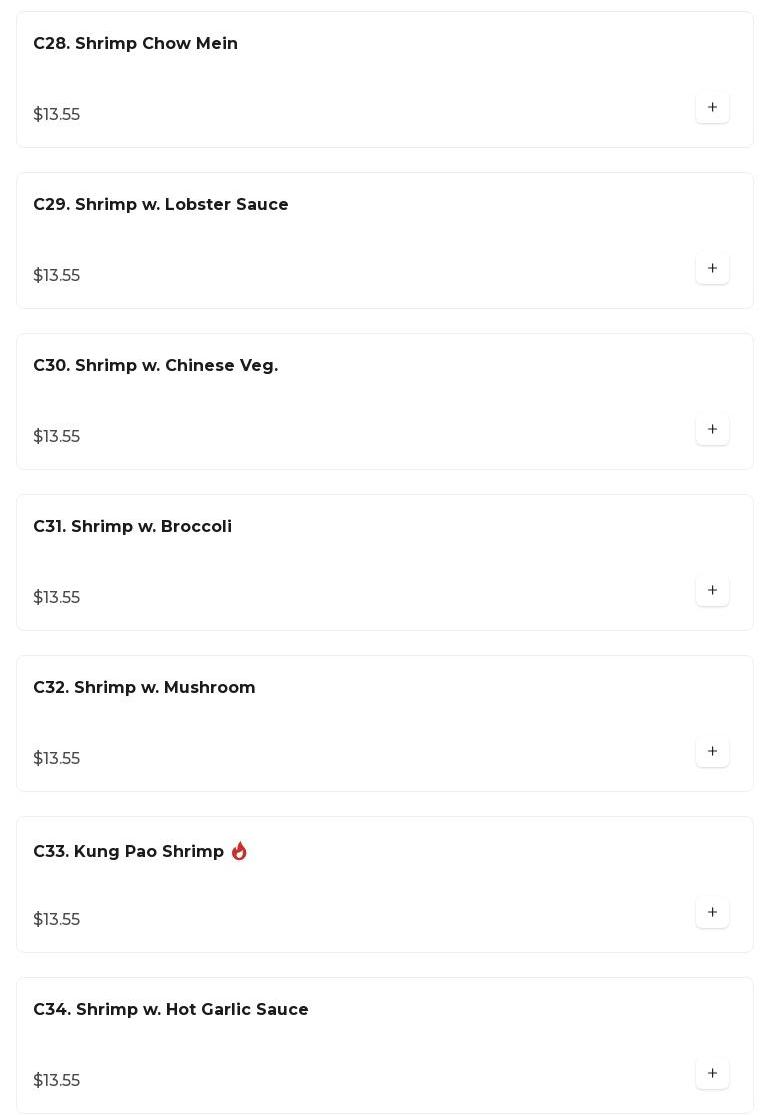Add C29 Shrimp w. Lobster Sauce
The height and width of the screenshot is (1115, 770).
(x=712, y=269)
